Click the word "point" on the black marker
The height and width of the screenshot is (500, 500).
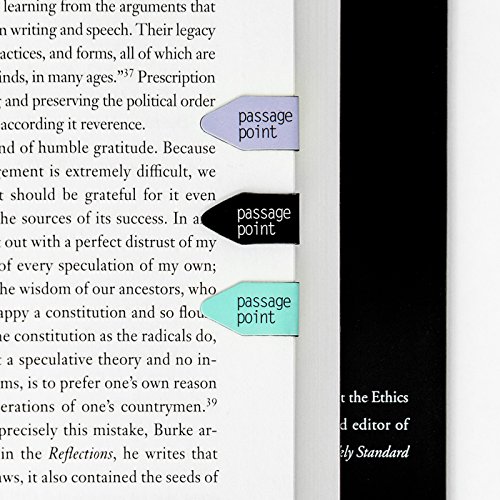pyautogui.click(x=256, y=230)
